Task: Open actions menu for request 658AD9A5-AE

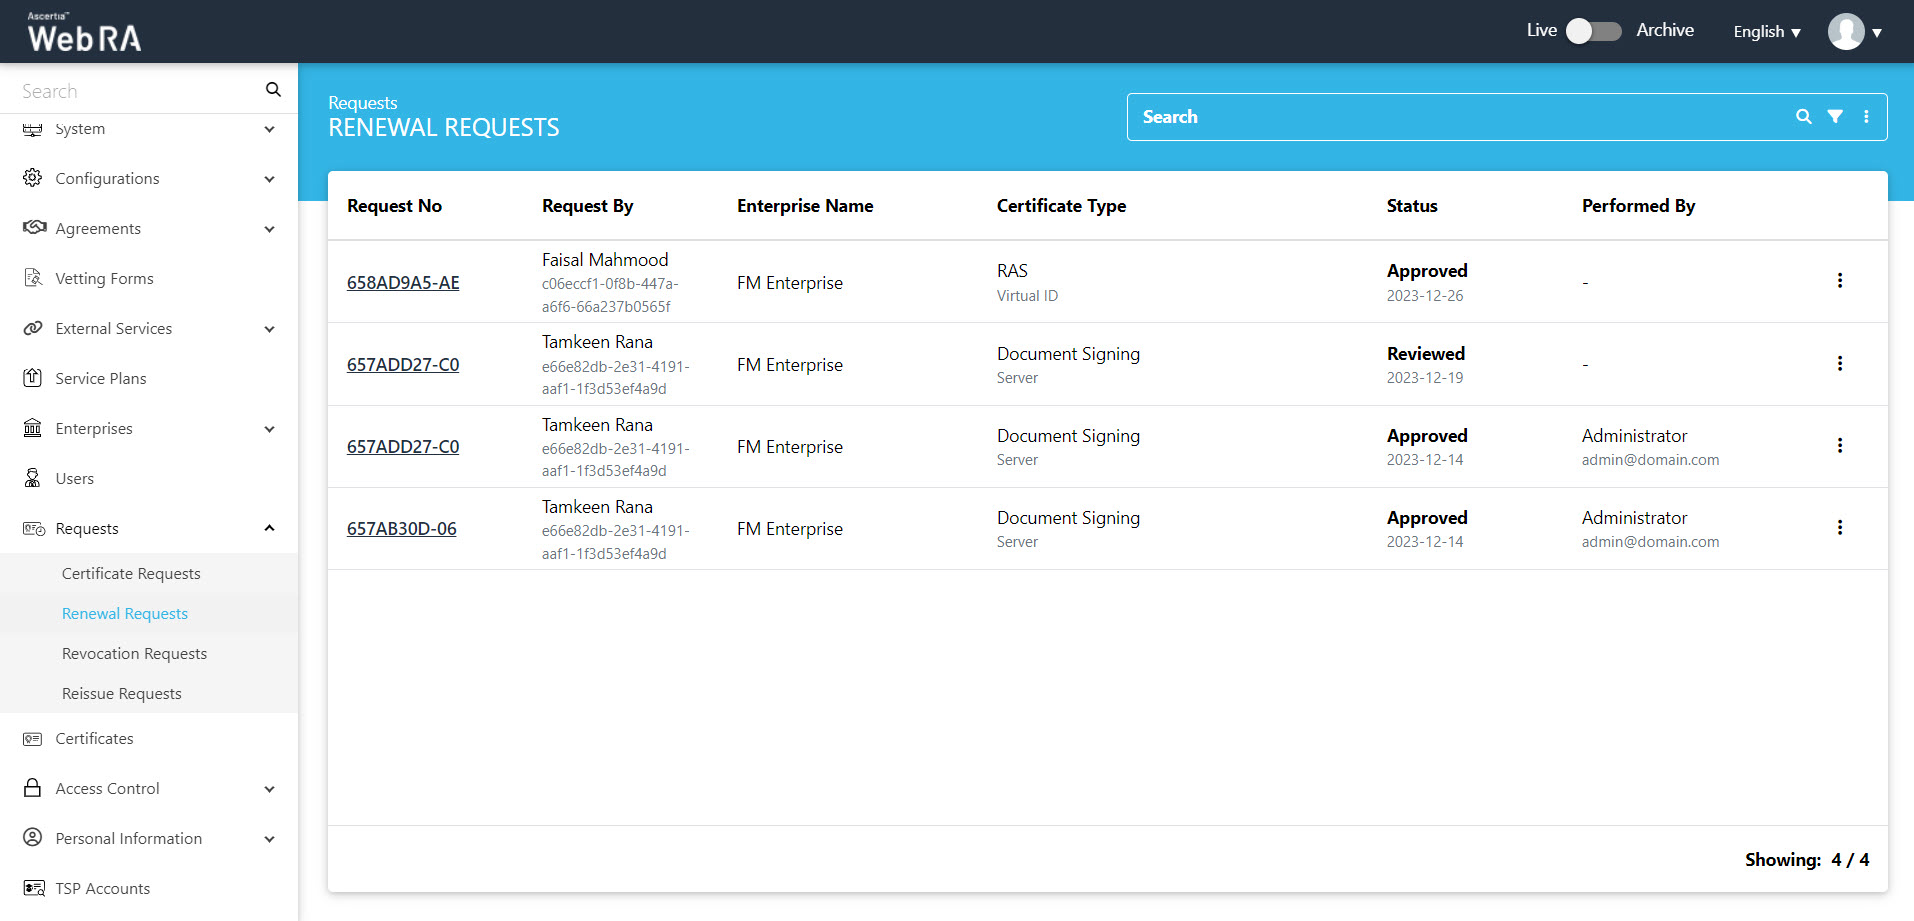Action: click(1839, 281)
